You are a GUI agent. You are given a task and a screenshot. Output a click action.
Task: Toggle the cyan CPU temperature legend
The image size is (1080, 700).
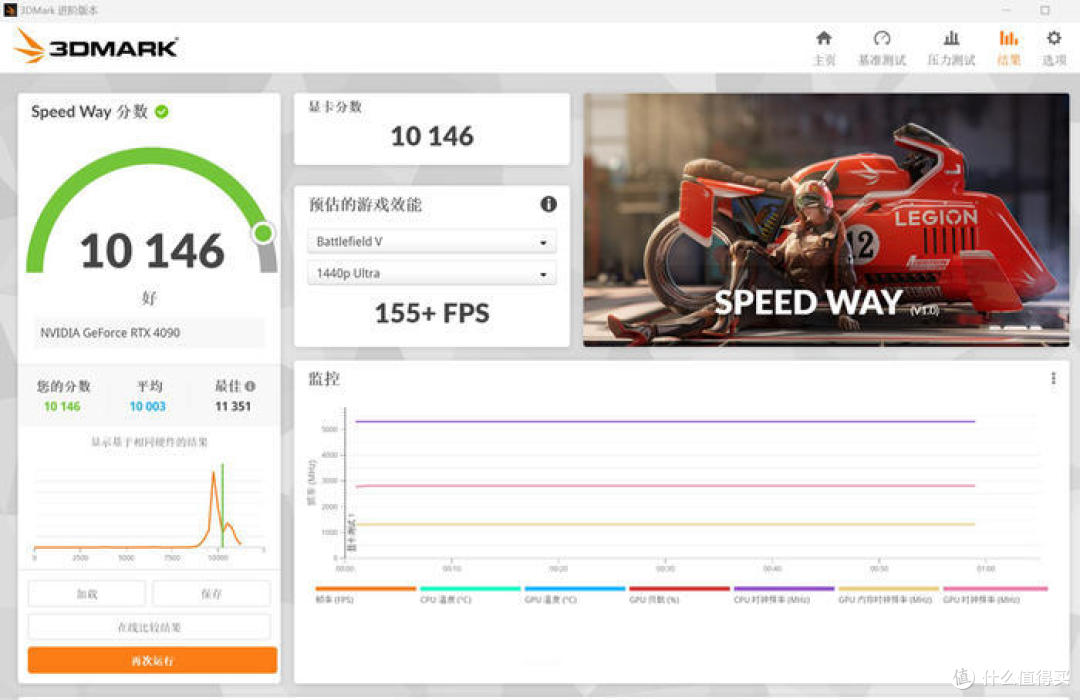[x=470, y=595]
